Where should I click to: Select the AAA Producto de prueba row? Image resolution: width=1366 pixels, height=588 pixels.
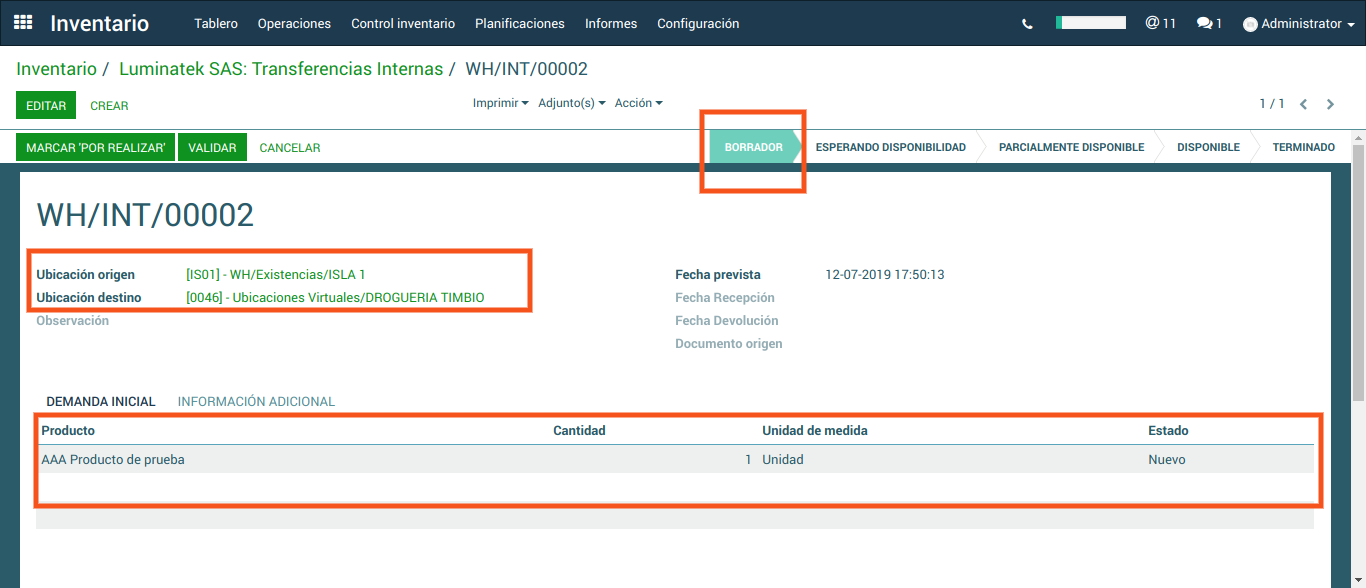point(113,460)
